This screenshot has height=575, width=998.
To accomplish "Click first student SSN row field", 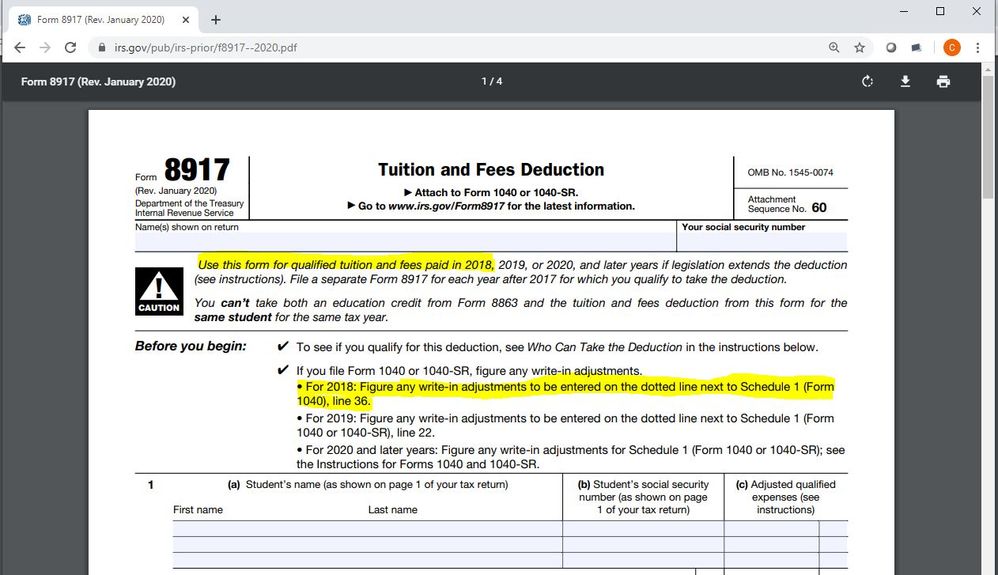I will [643, 529].
